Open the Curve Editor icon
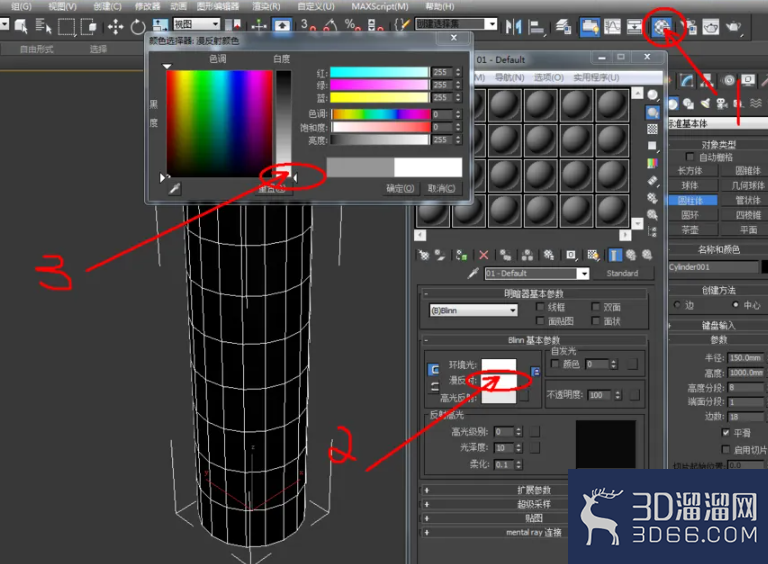 612,26
